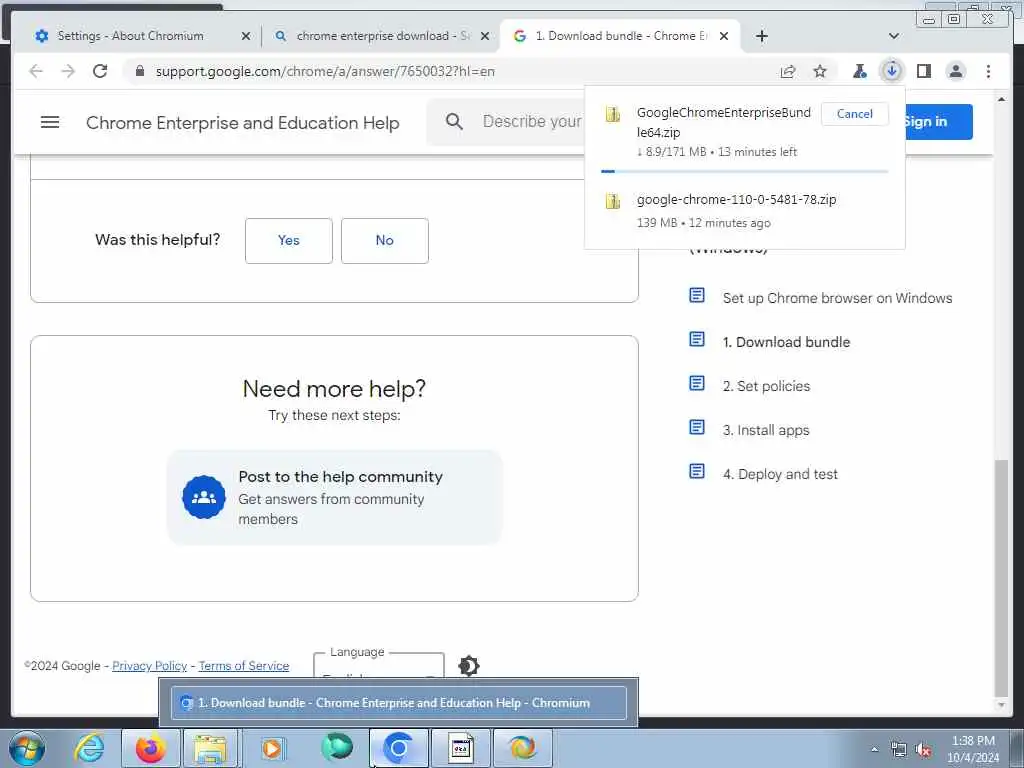
Task: Click the muted volume tray icon
Action: (x=923, y=750)
